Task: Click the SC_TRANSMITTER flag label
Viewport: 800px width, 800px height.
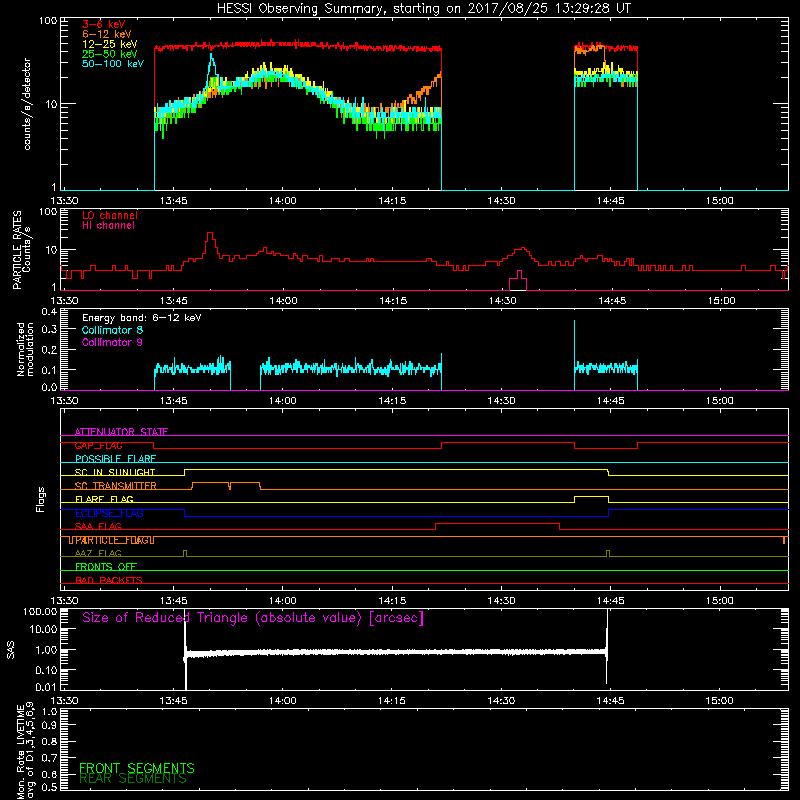Action: point(115,486)
